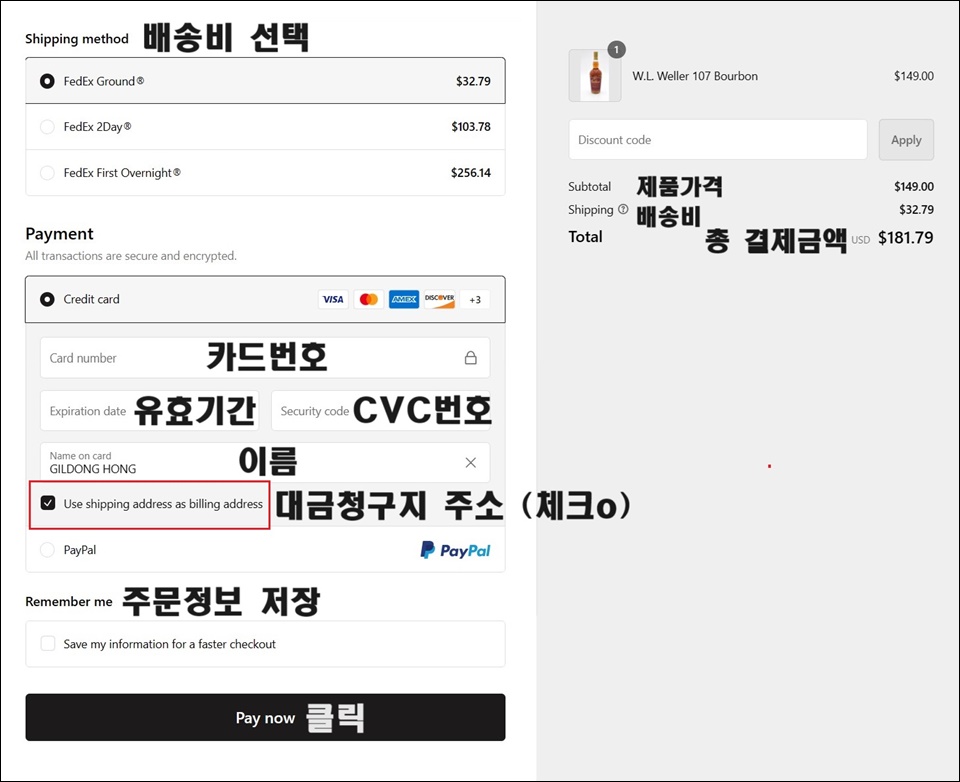Open the W.L. Weller bourbon product thumbnail
The image size is (960, 782).
point(594,76)
